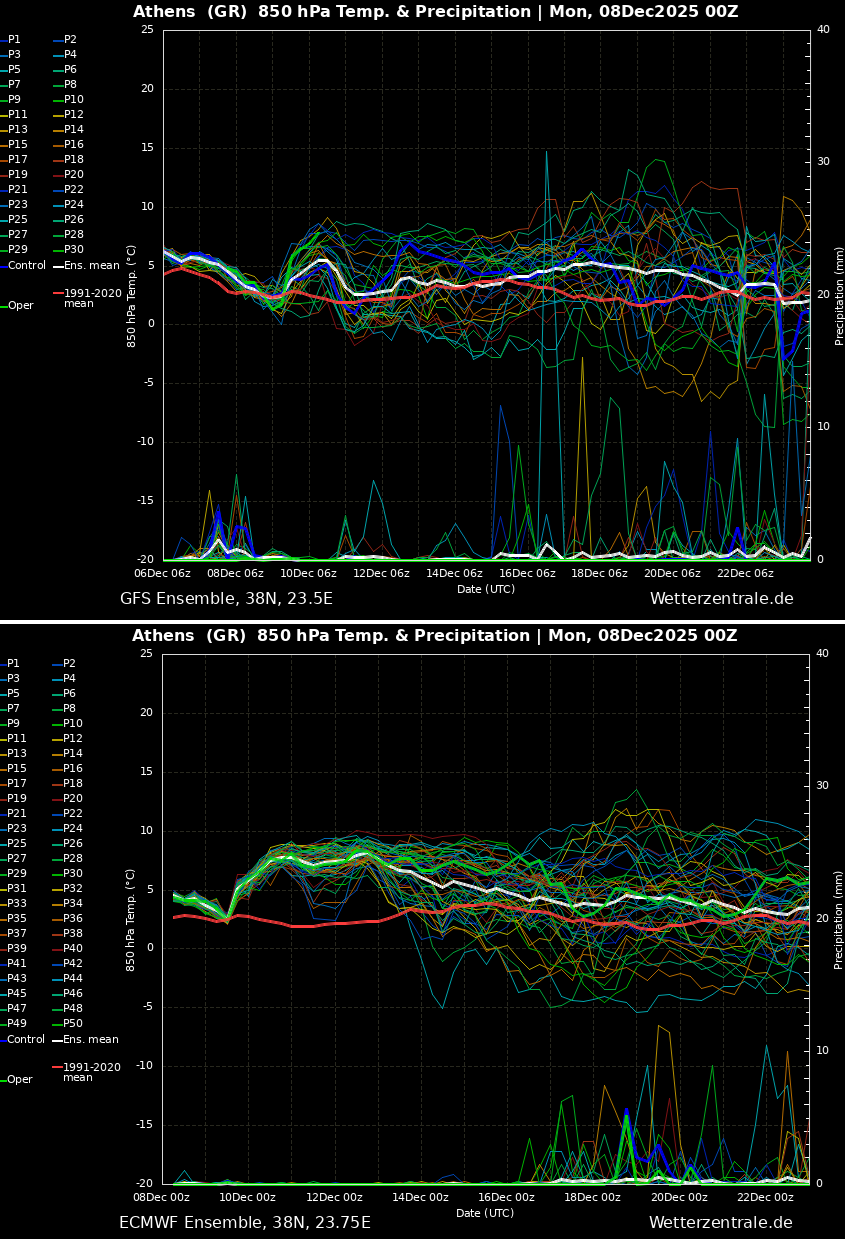
Task: Click the 22Dec 06z label on GFS axis
Action: [x=745, y=574]
